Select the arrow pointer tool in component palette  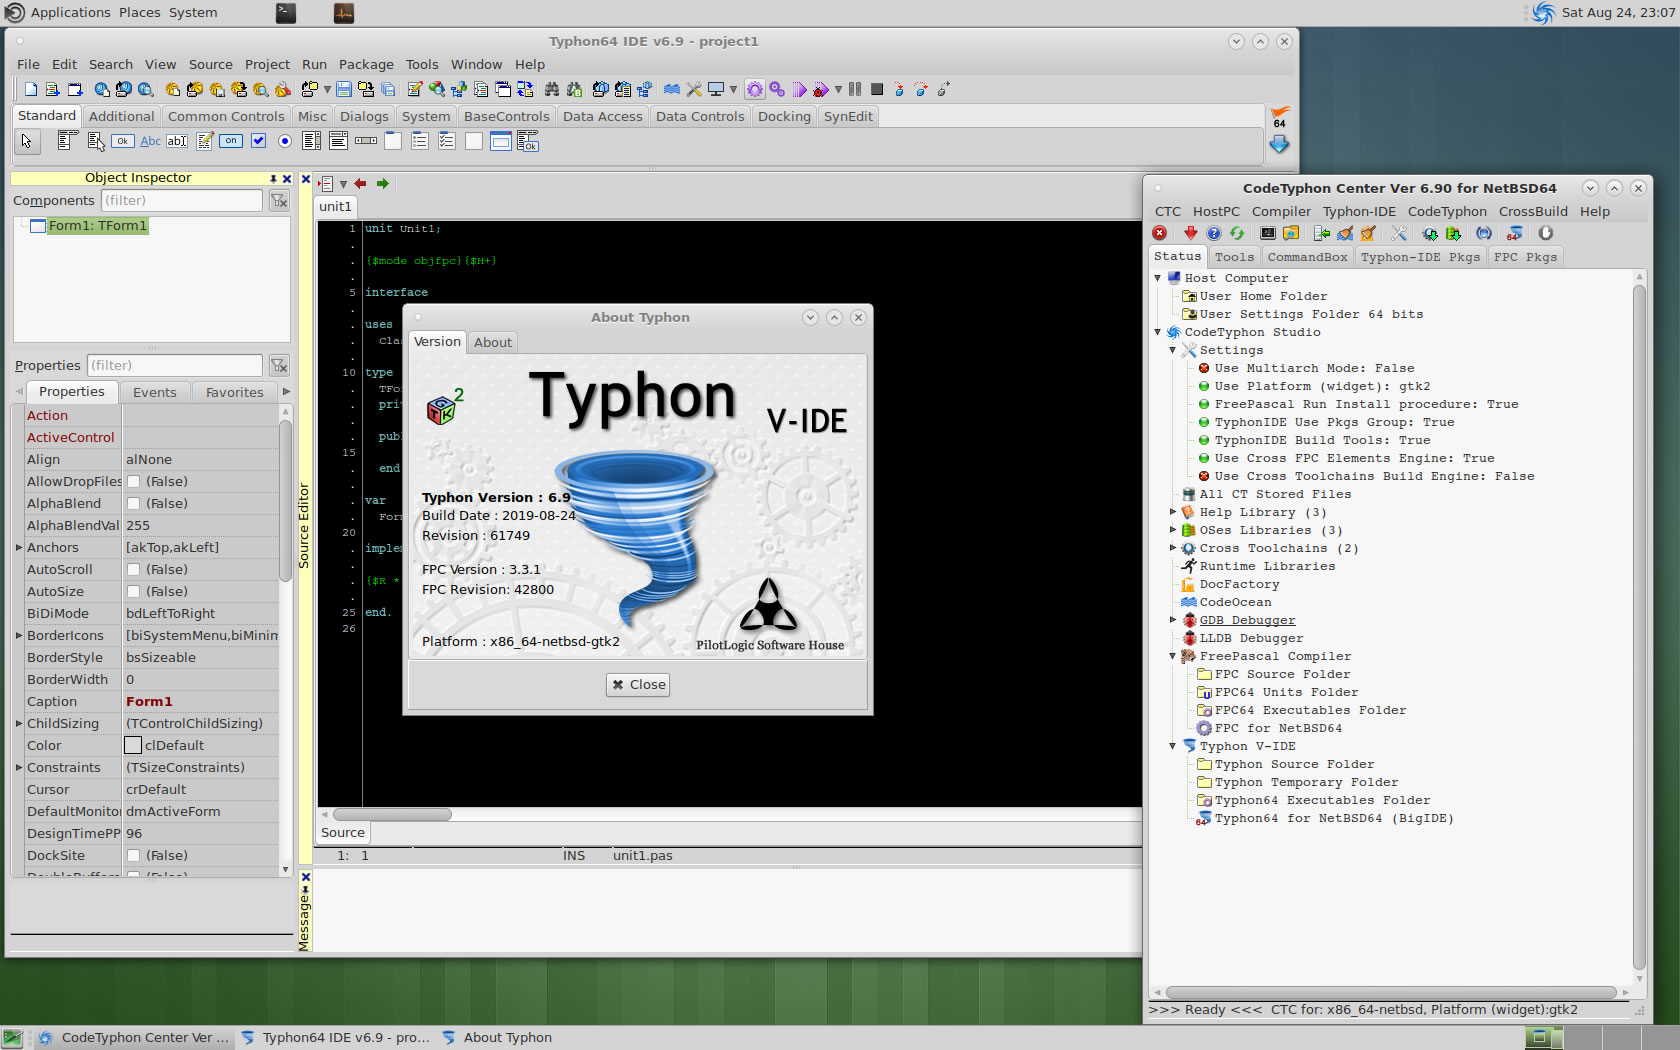pos(26,141)
